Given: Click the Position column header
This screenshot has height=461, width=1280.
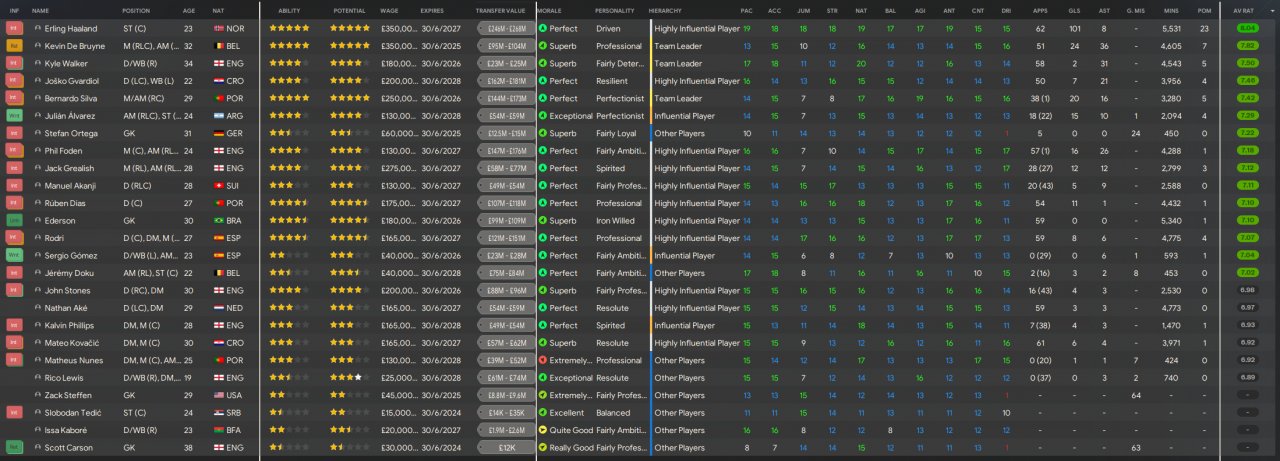Looking at the screenshot, I should (x=136, y=10).
